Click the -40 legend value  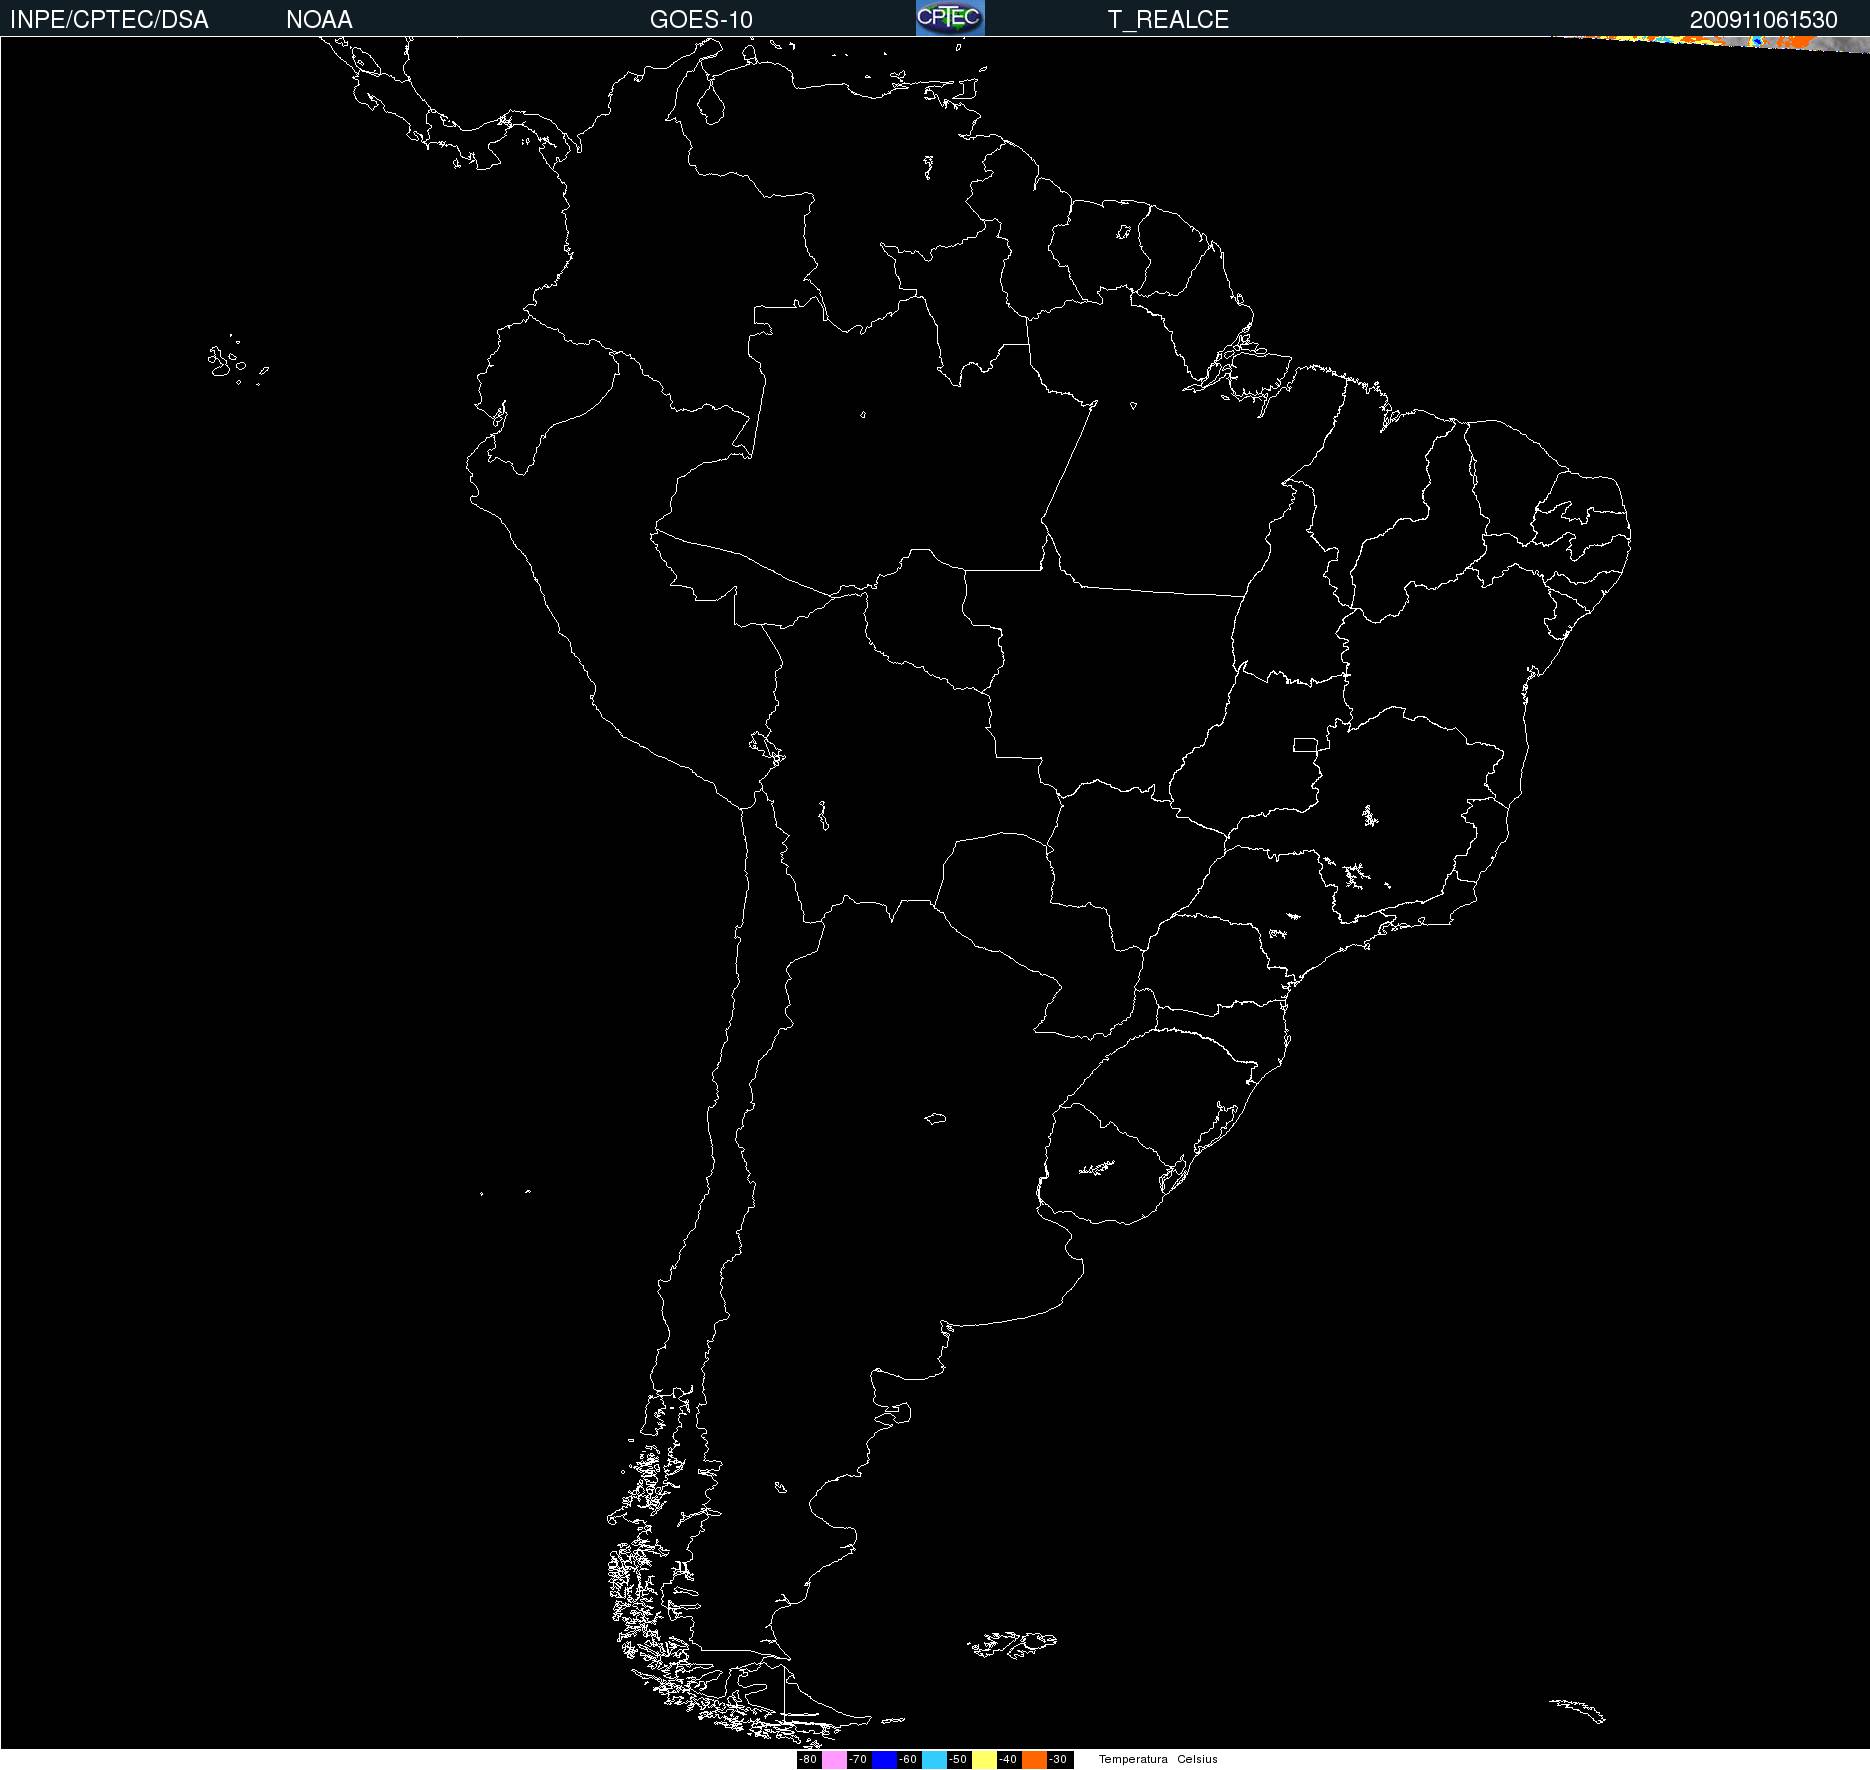(1009, 1759)
